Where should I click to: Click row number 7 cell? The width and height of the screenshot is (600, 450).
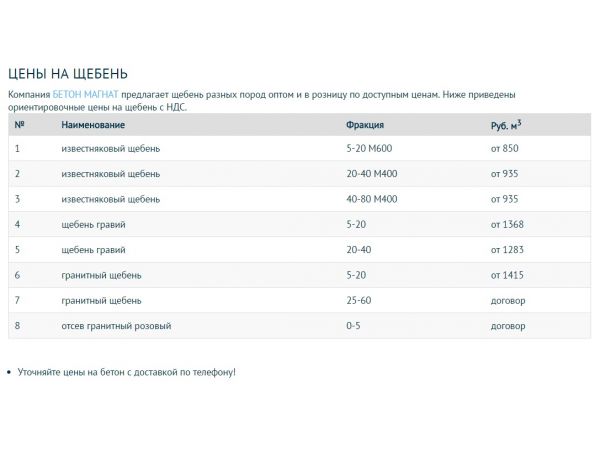[18, 300]
